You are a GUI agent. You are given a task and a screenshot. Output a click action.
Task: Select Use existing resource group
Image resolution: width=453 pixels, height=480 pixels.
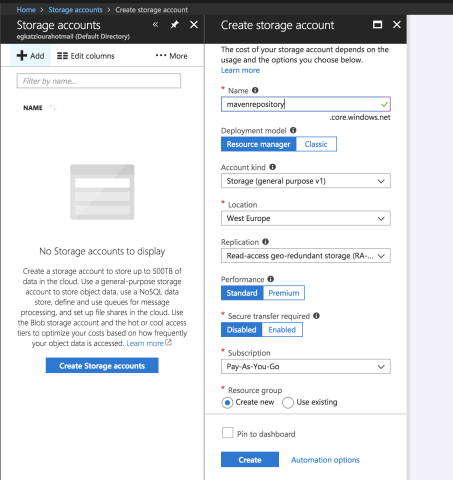pos(288,403)
